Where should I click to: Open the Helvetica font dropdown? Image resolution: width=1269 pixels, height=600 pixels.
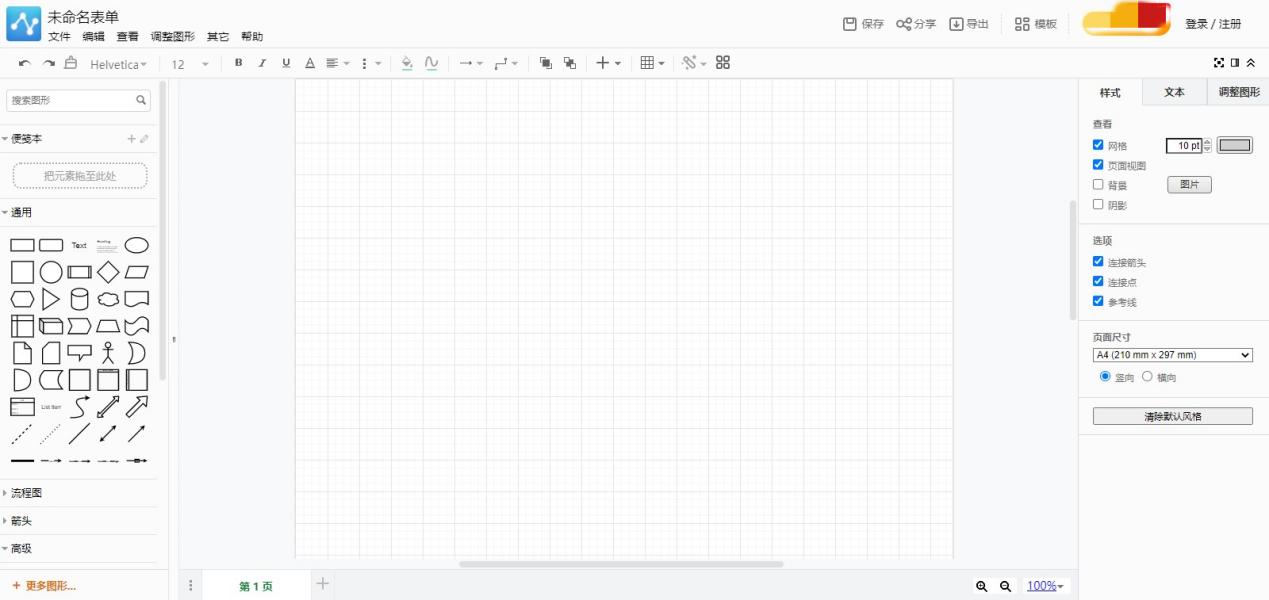click(x=117, y=63)
